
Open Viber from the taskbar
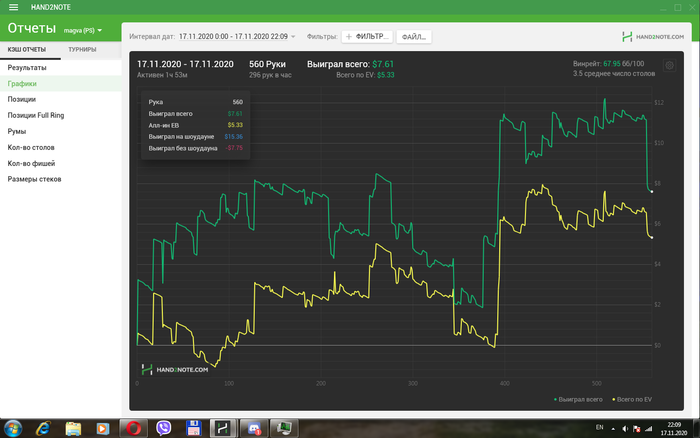click(x=164, y=429)
